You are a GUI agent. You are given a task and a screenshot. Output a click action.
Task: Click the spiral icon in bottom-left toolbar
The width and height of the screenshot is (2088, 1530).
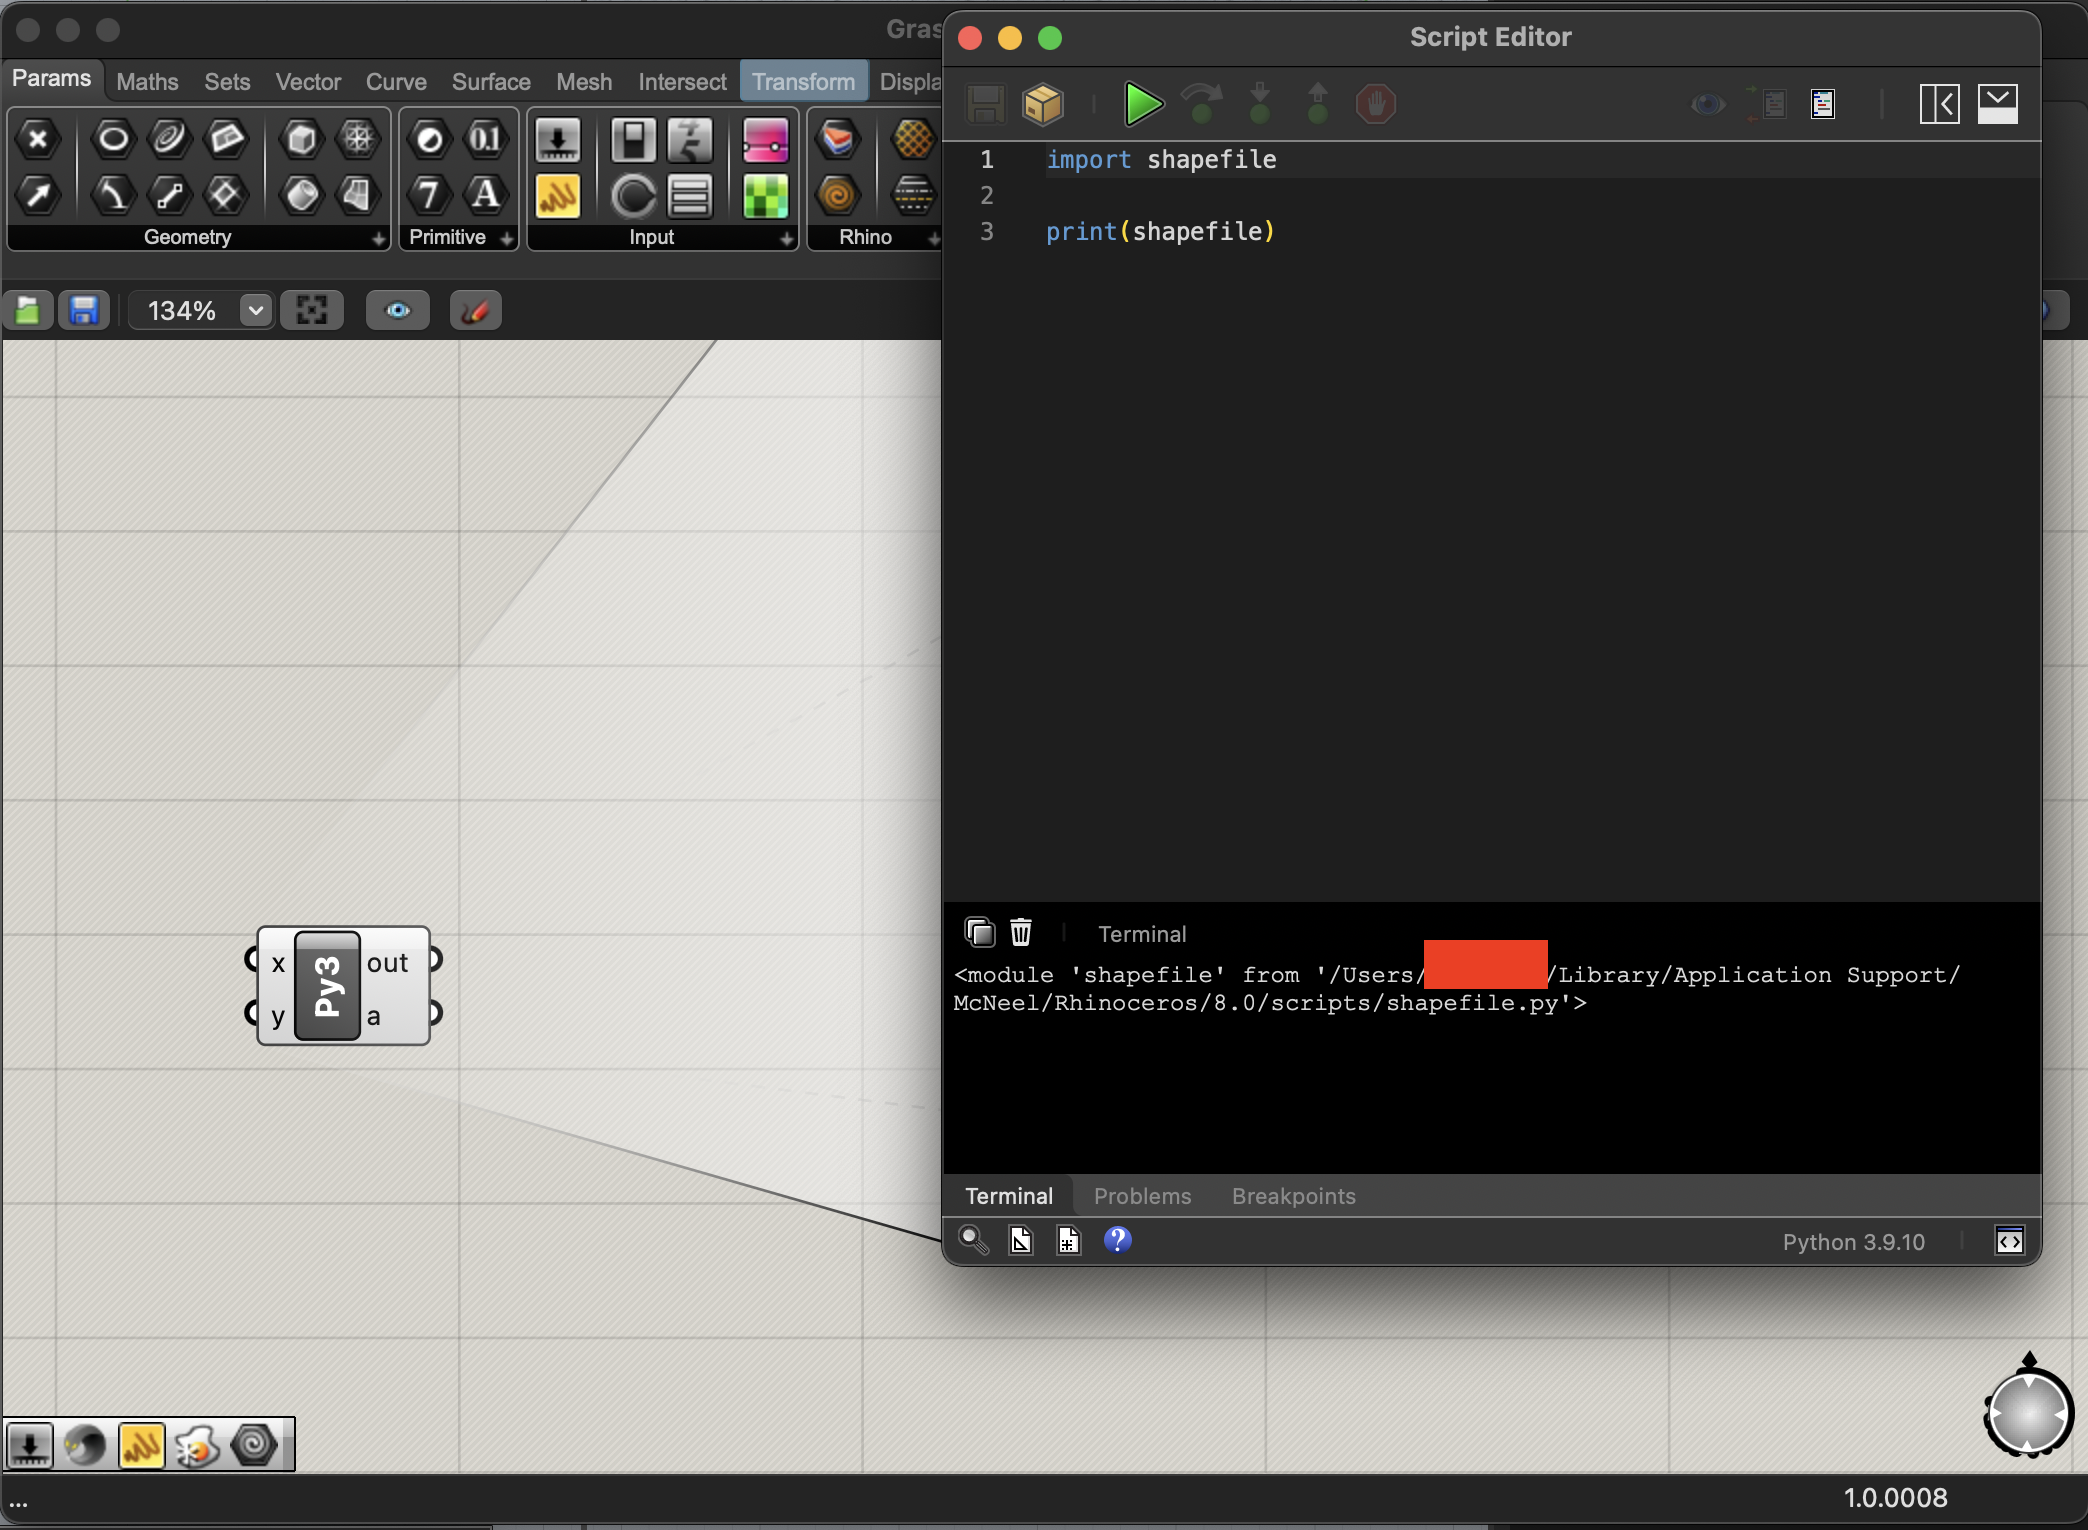(x=254, y=1445)
